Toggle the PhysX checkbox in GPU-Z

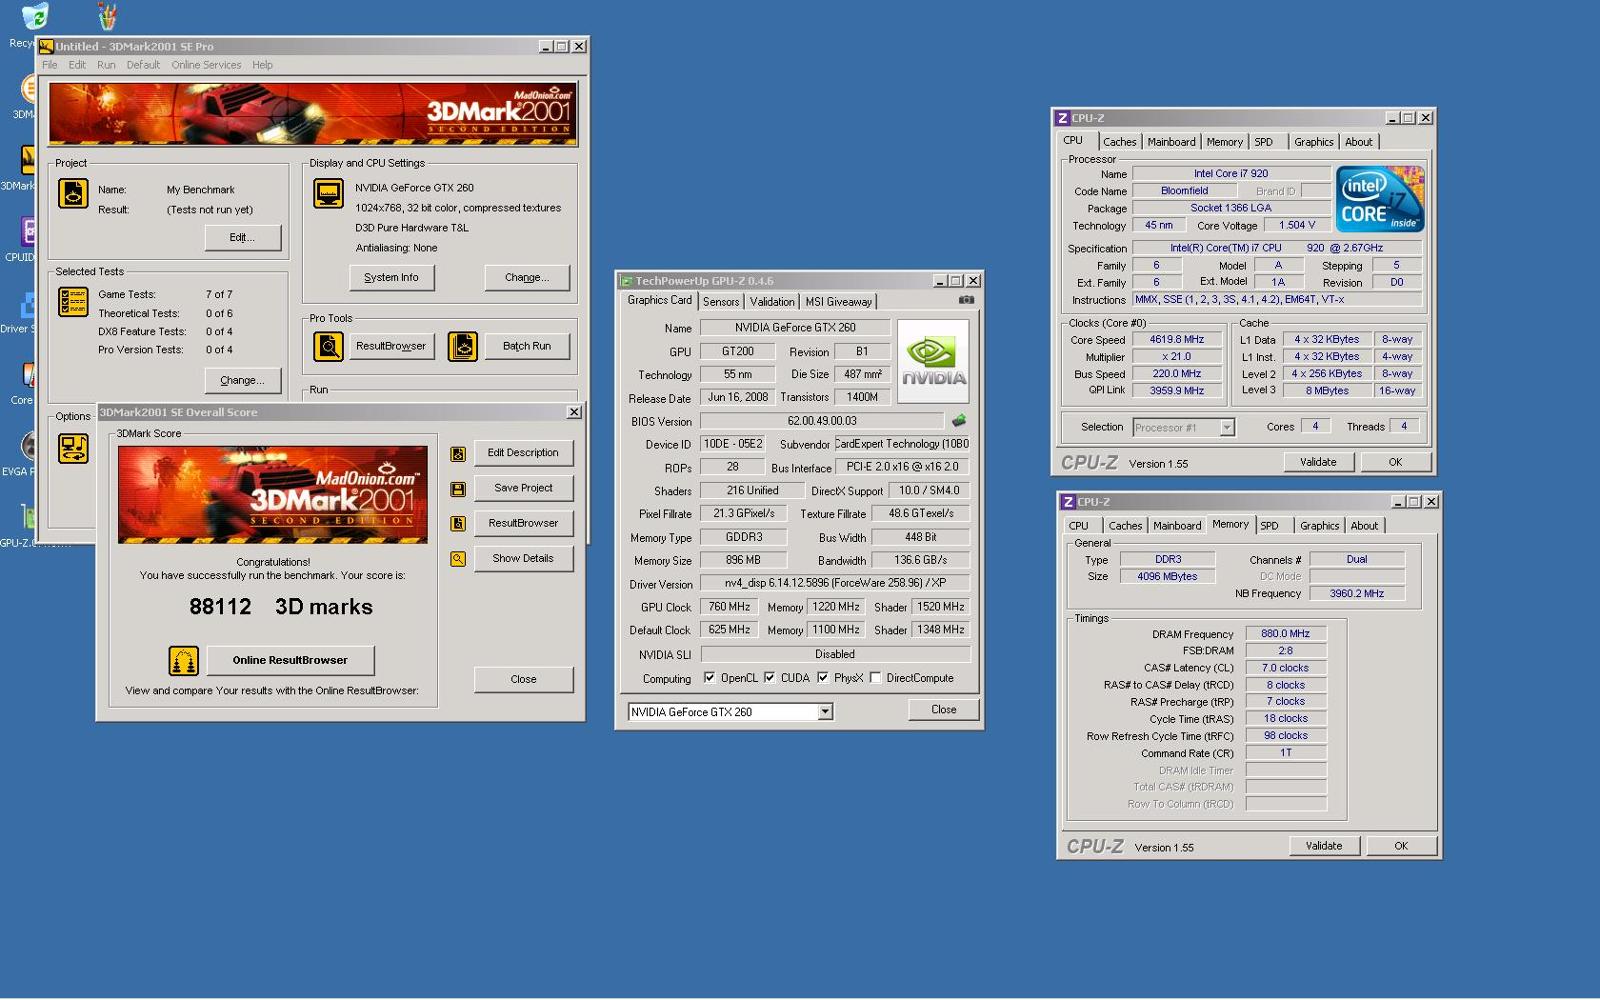point(822,678)
